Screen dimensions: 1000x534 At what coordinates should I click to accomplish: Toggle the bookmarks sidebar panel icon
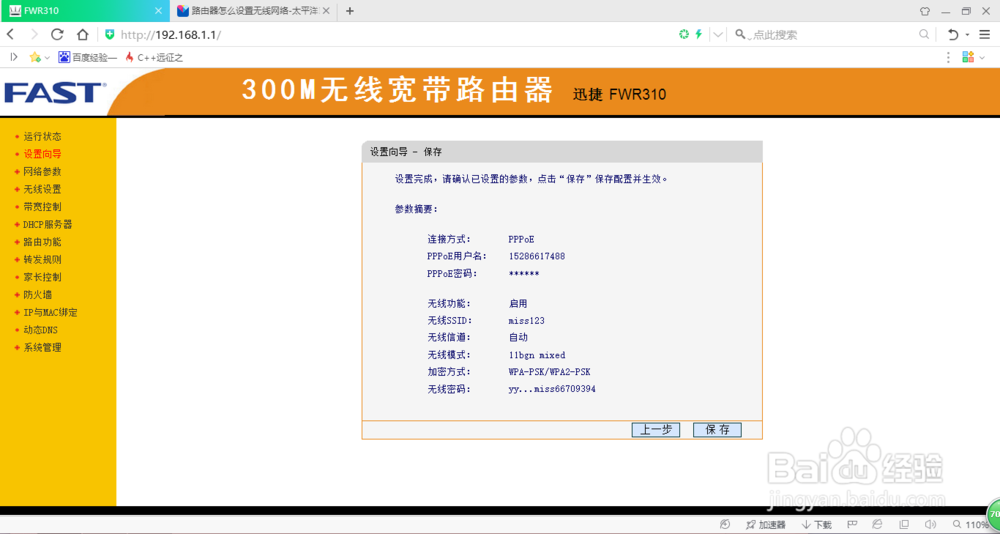(x=14, y=57)
